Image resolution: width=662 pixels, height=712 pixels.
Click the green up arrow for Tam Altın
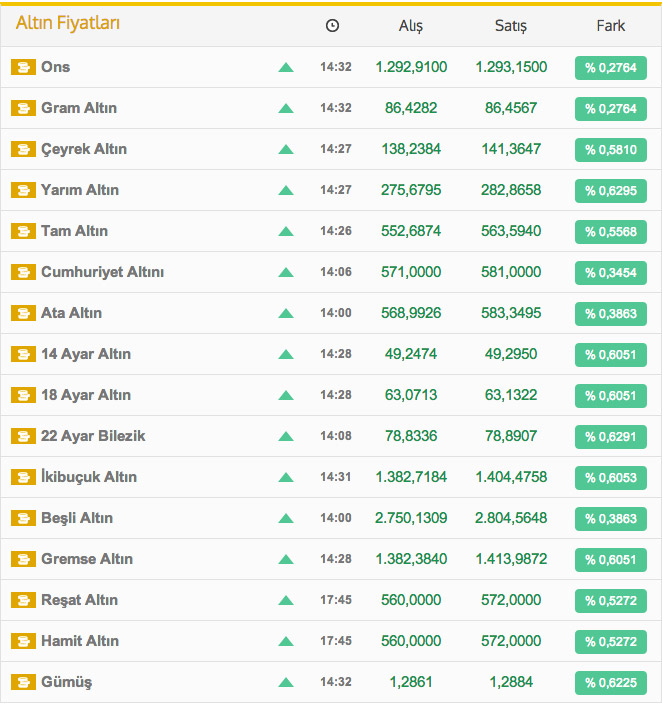(286, 232)
